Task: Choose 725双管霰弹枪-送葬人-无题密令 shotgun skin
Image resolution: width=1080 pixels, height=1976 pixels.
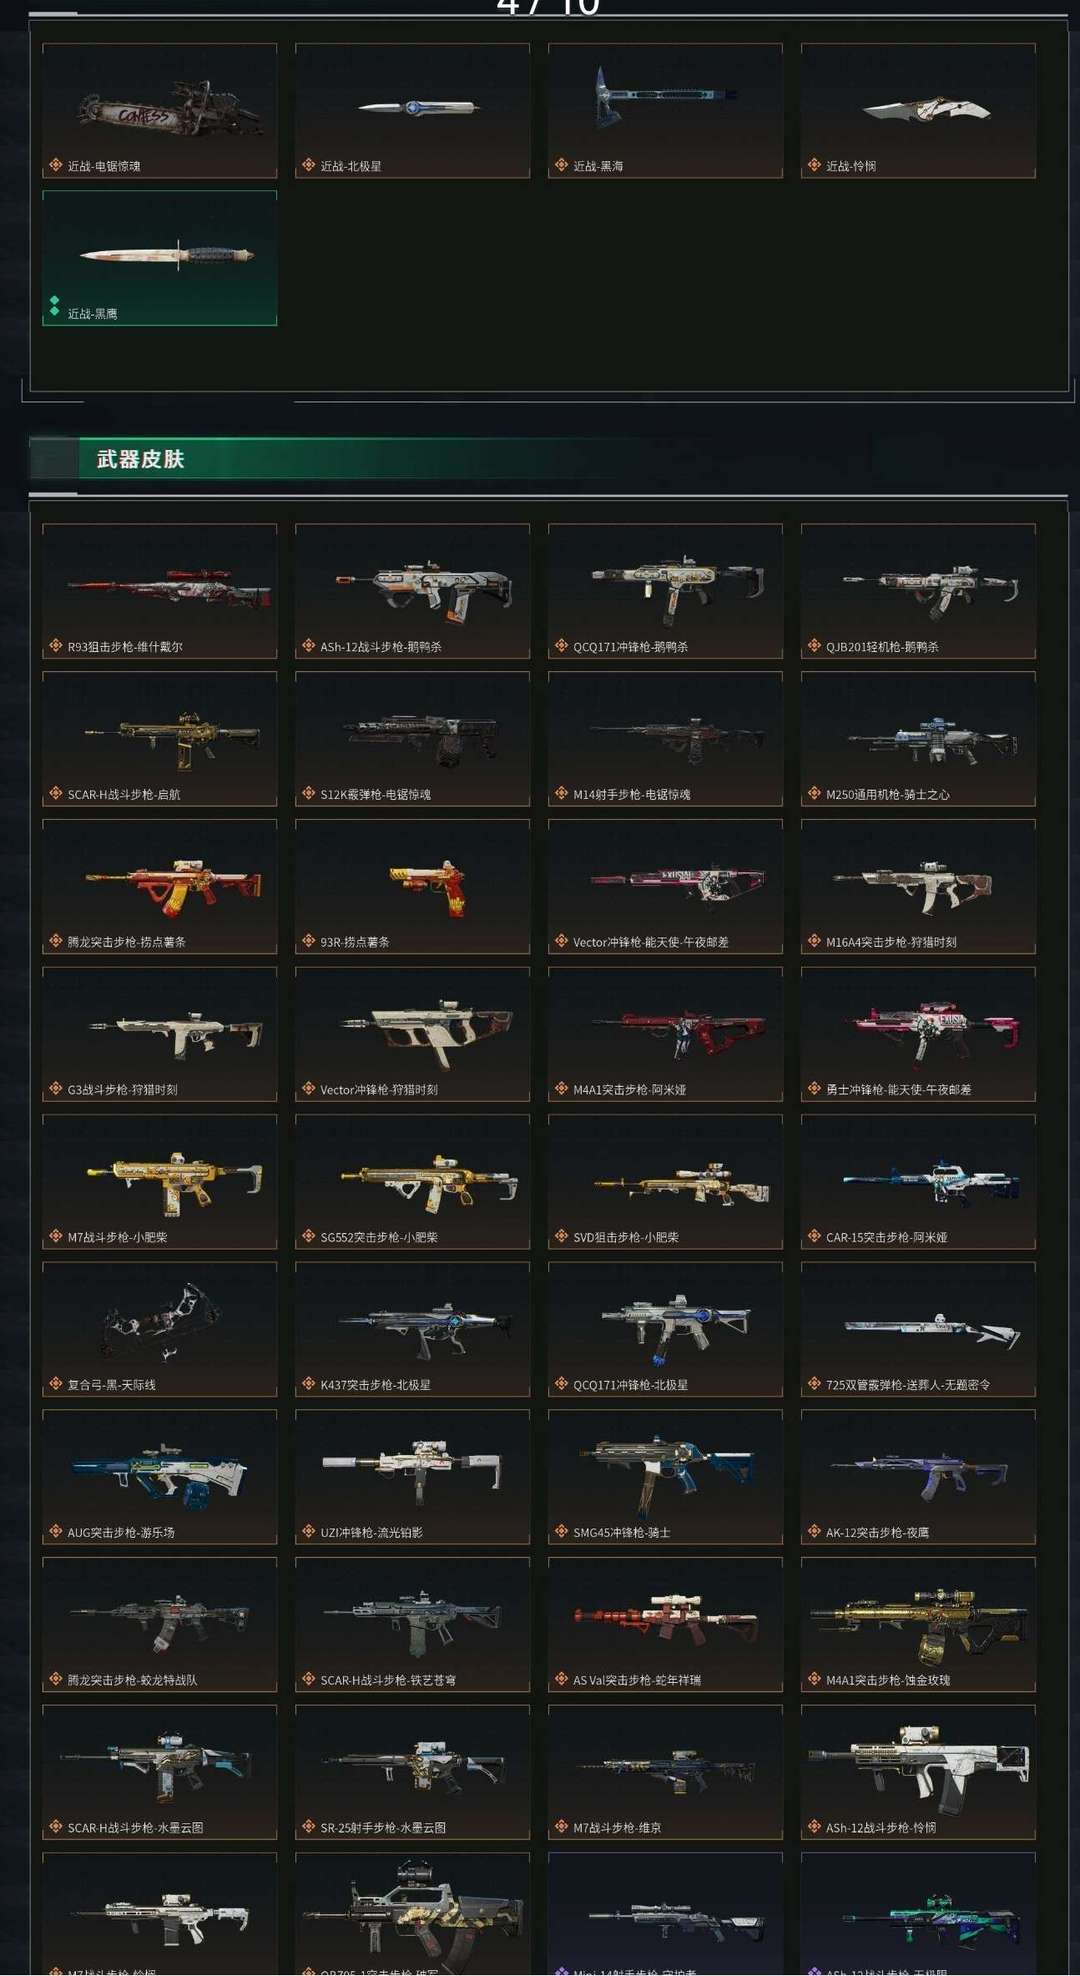Action: (x=918, y=1329)
